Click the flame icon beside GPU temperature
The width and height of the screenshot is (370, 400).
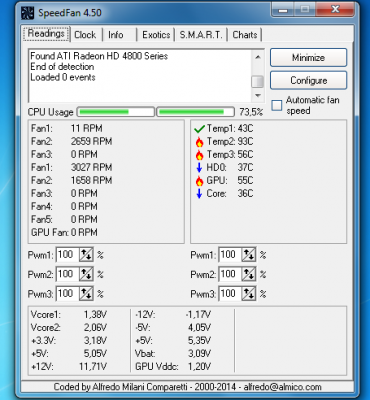coord(199,181)
